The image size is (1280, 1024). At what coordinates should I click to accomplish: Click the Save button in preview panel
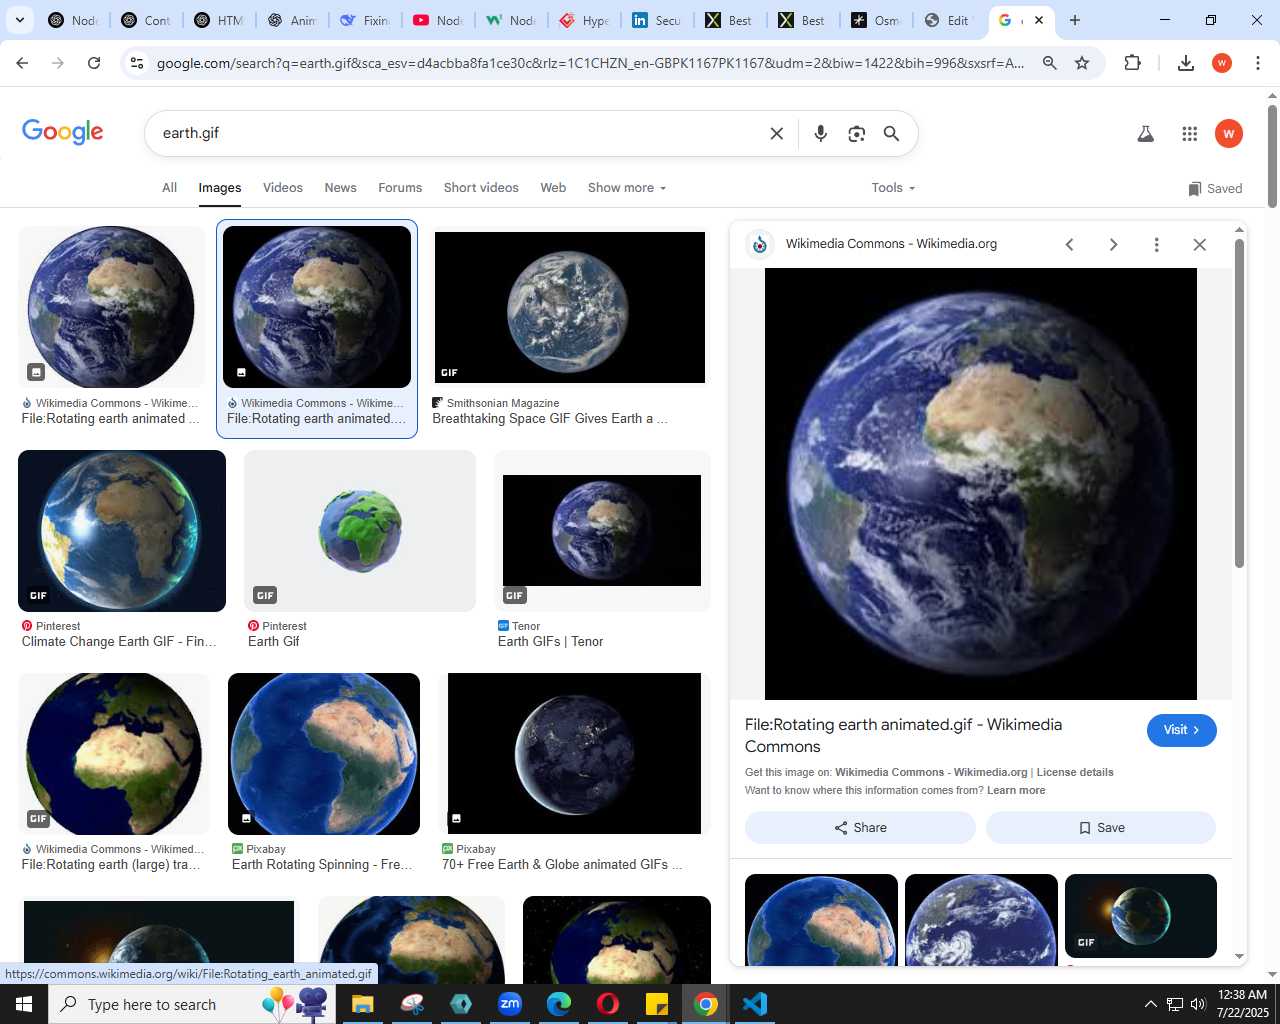1101,828
